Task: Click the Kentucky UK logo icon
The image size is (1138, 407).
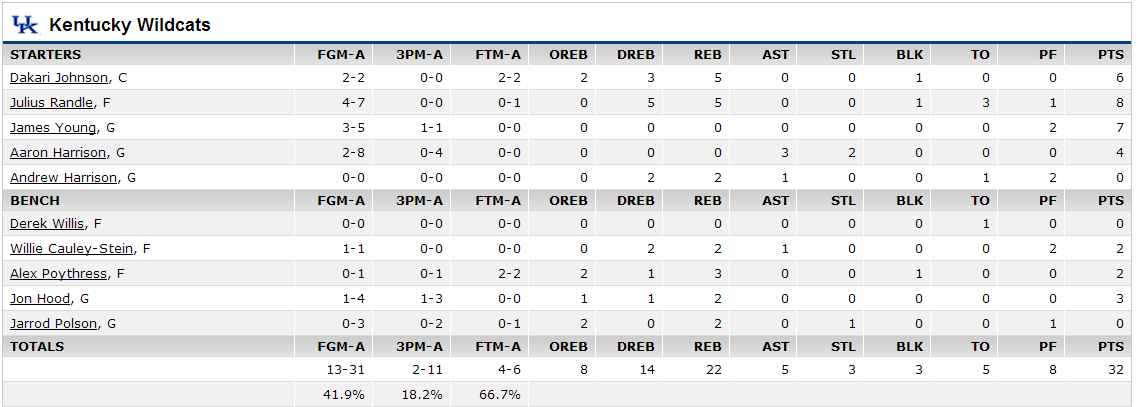Action: (24, 25)
